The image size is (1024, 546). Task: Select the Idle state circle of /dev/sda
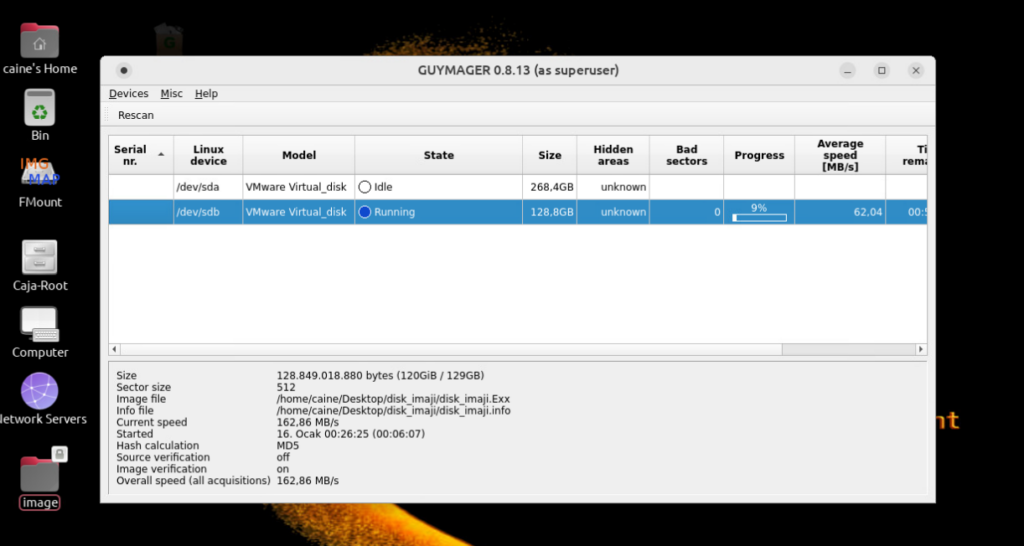tap(364, 187)
